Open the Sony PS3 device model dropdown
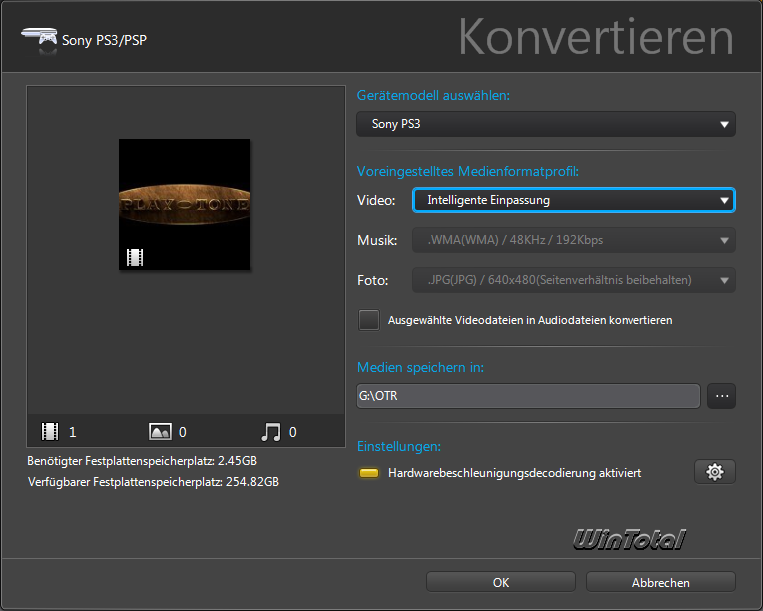The width and height of the screenshot is (763, 611). [x=545, y=124]
